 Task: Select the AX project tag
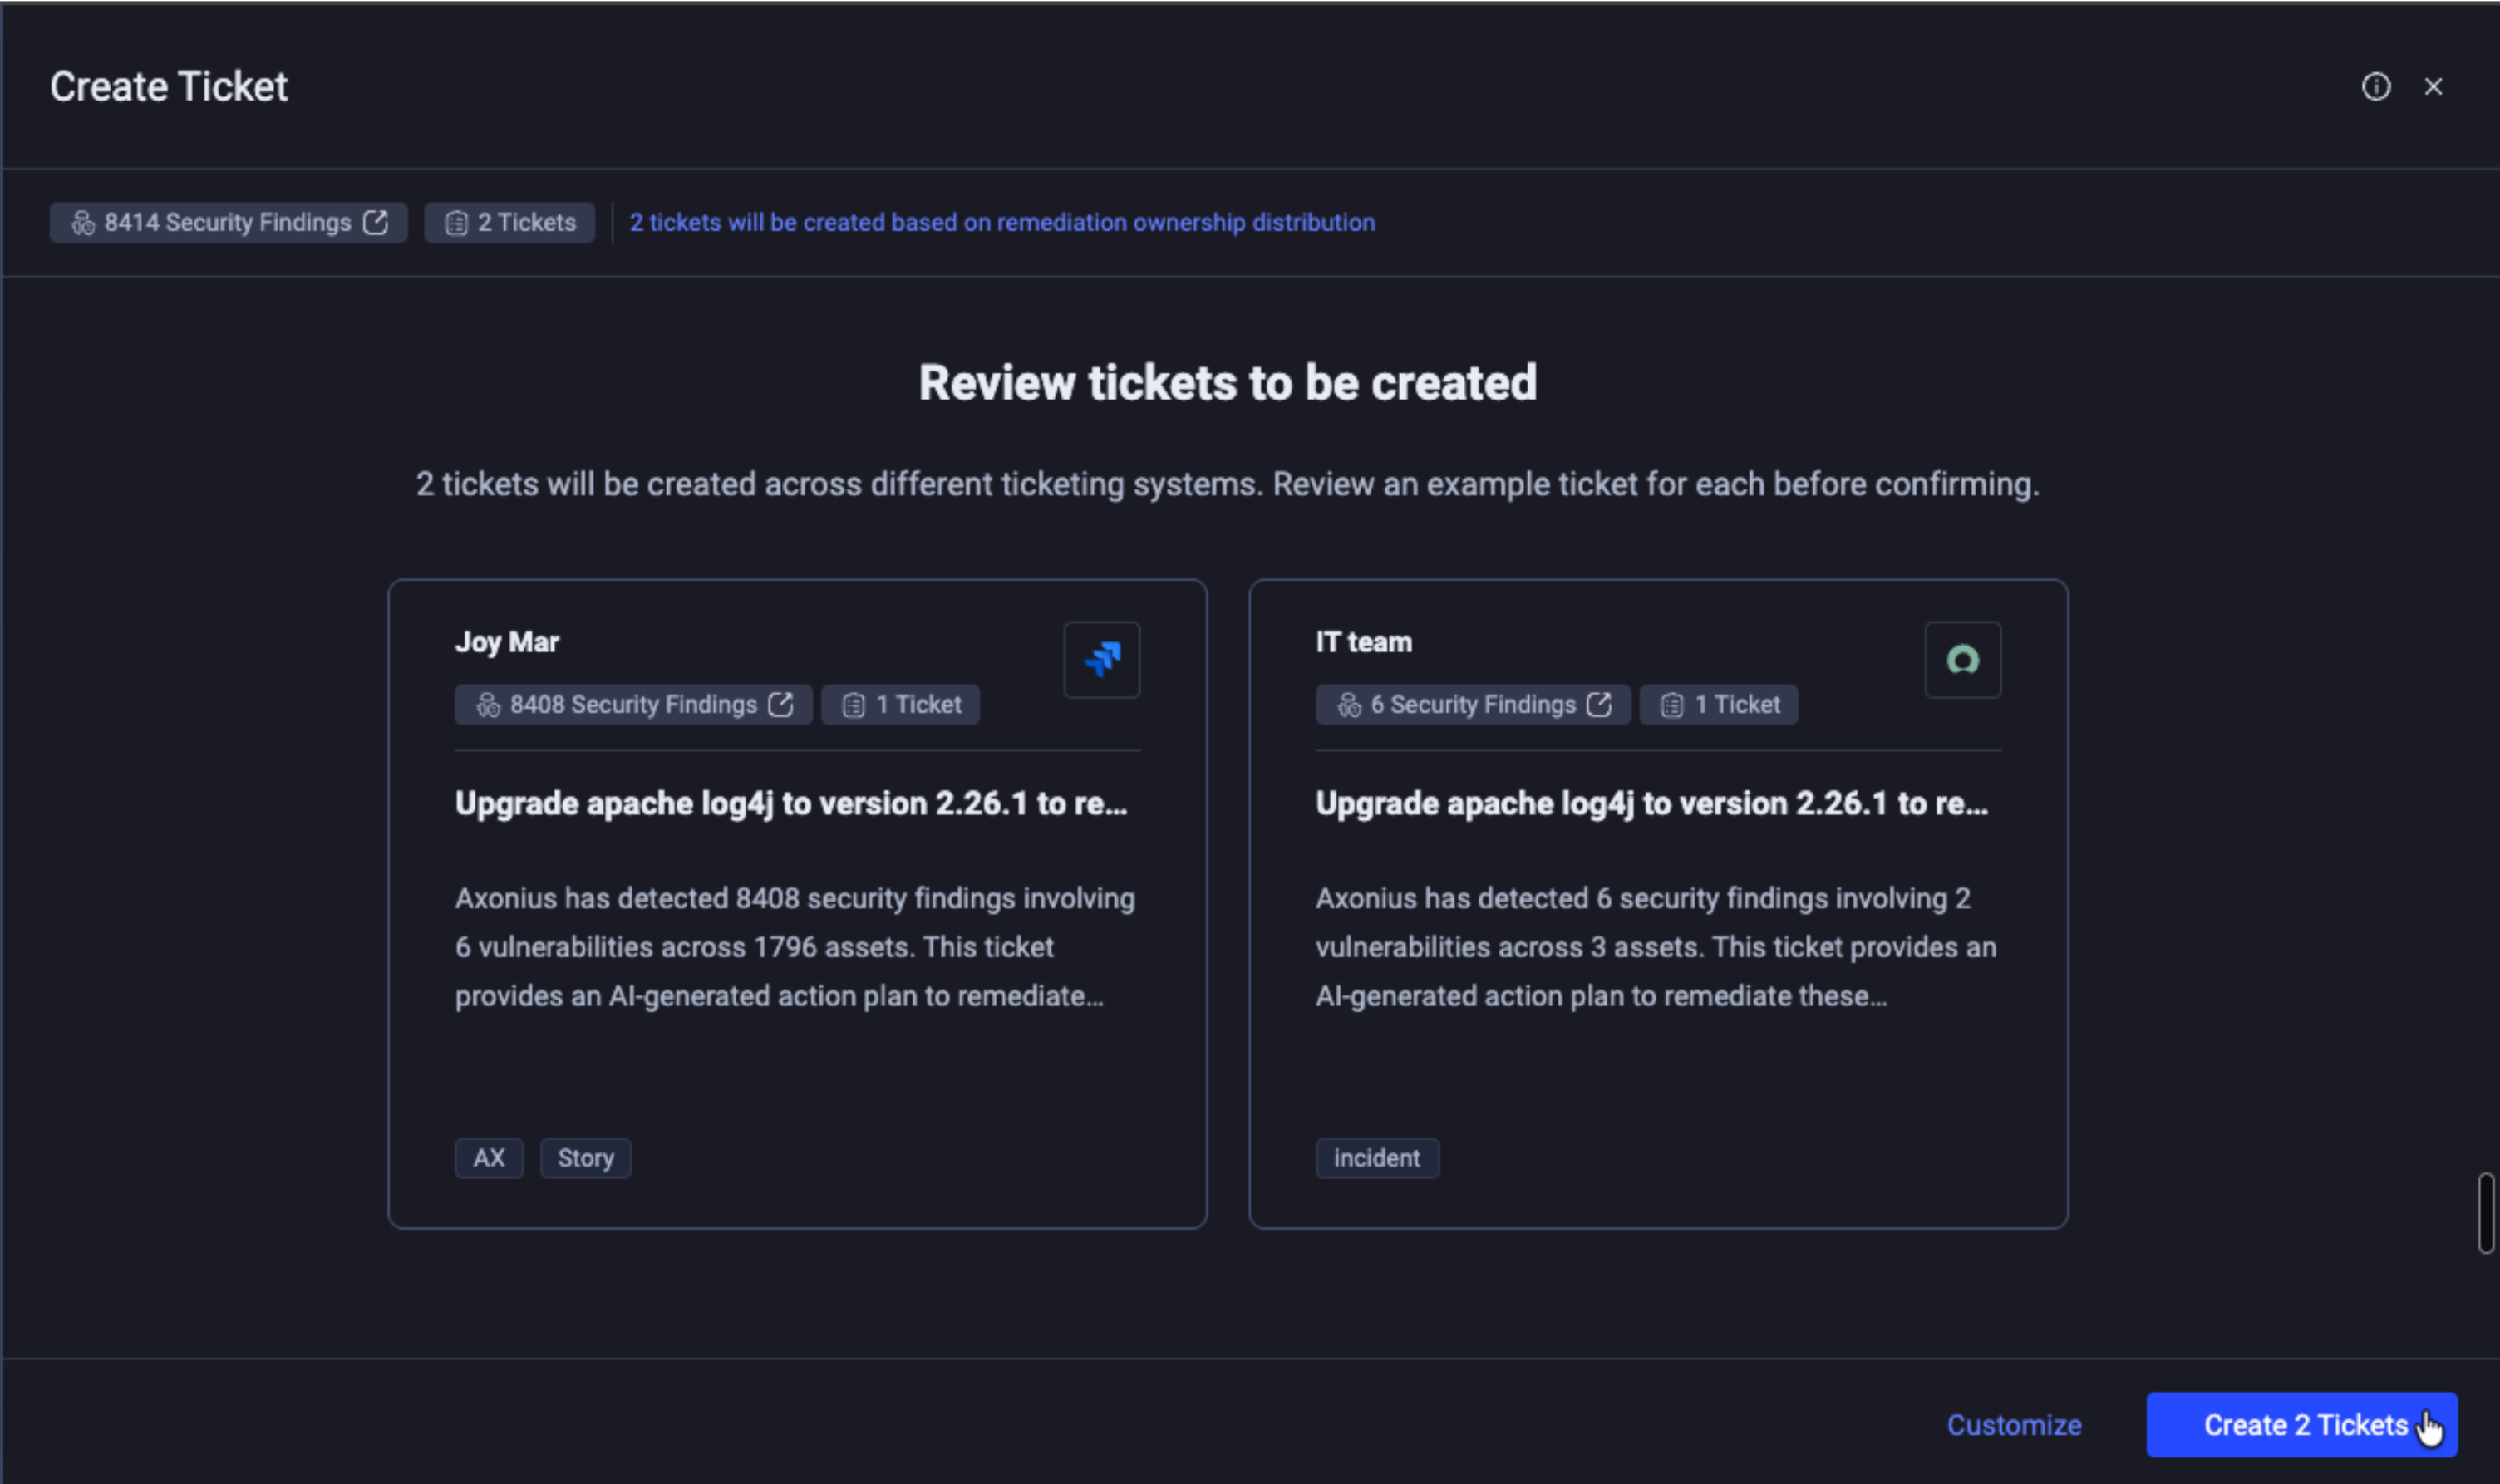pos(489,1158)
